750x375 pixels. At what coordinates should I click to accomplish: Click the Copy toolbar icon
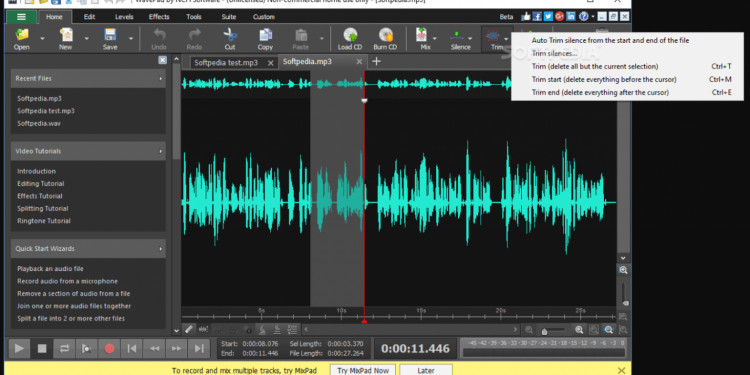tap(265, 35)
